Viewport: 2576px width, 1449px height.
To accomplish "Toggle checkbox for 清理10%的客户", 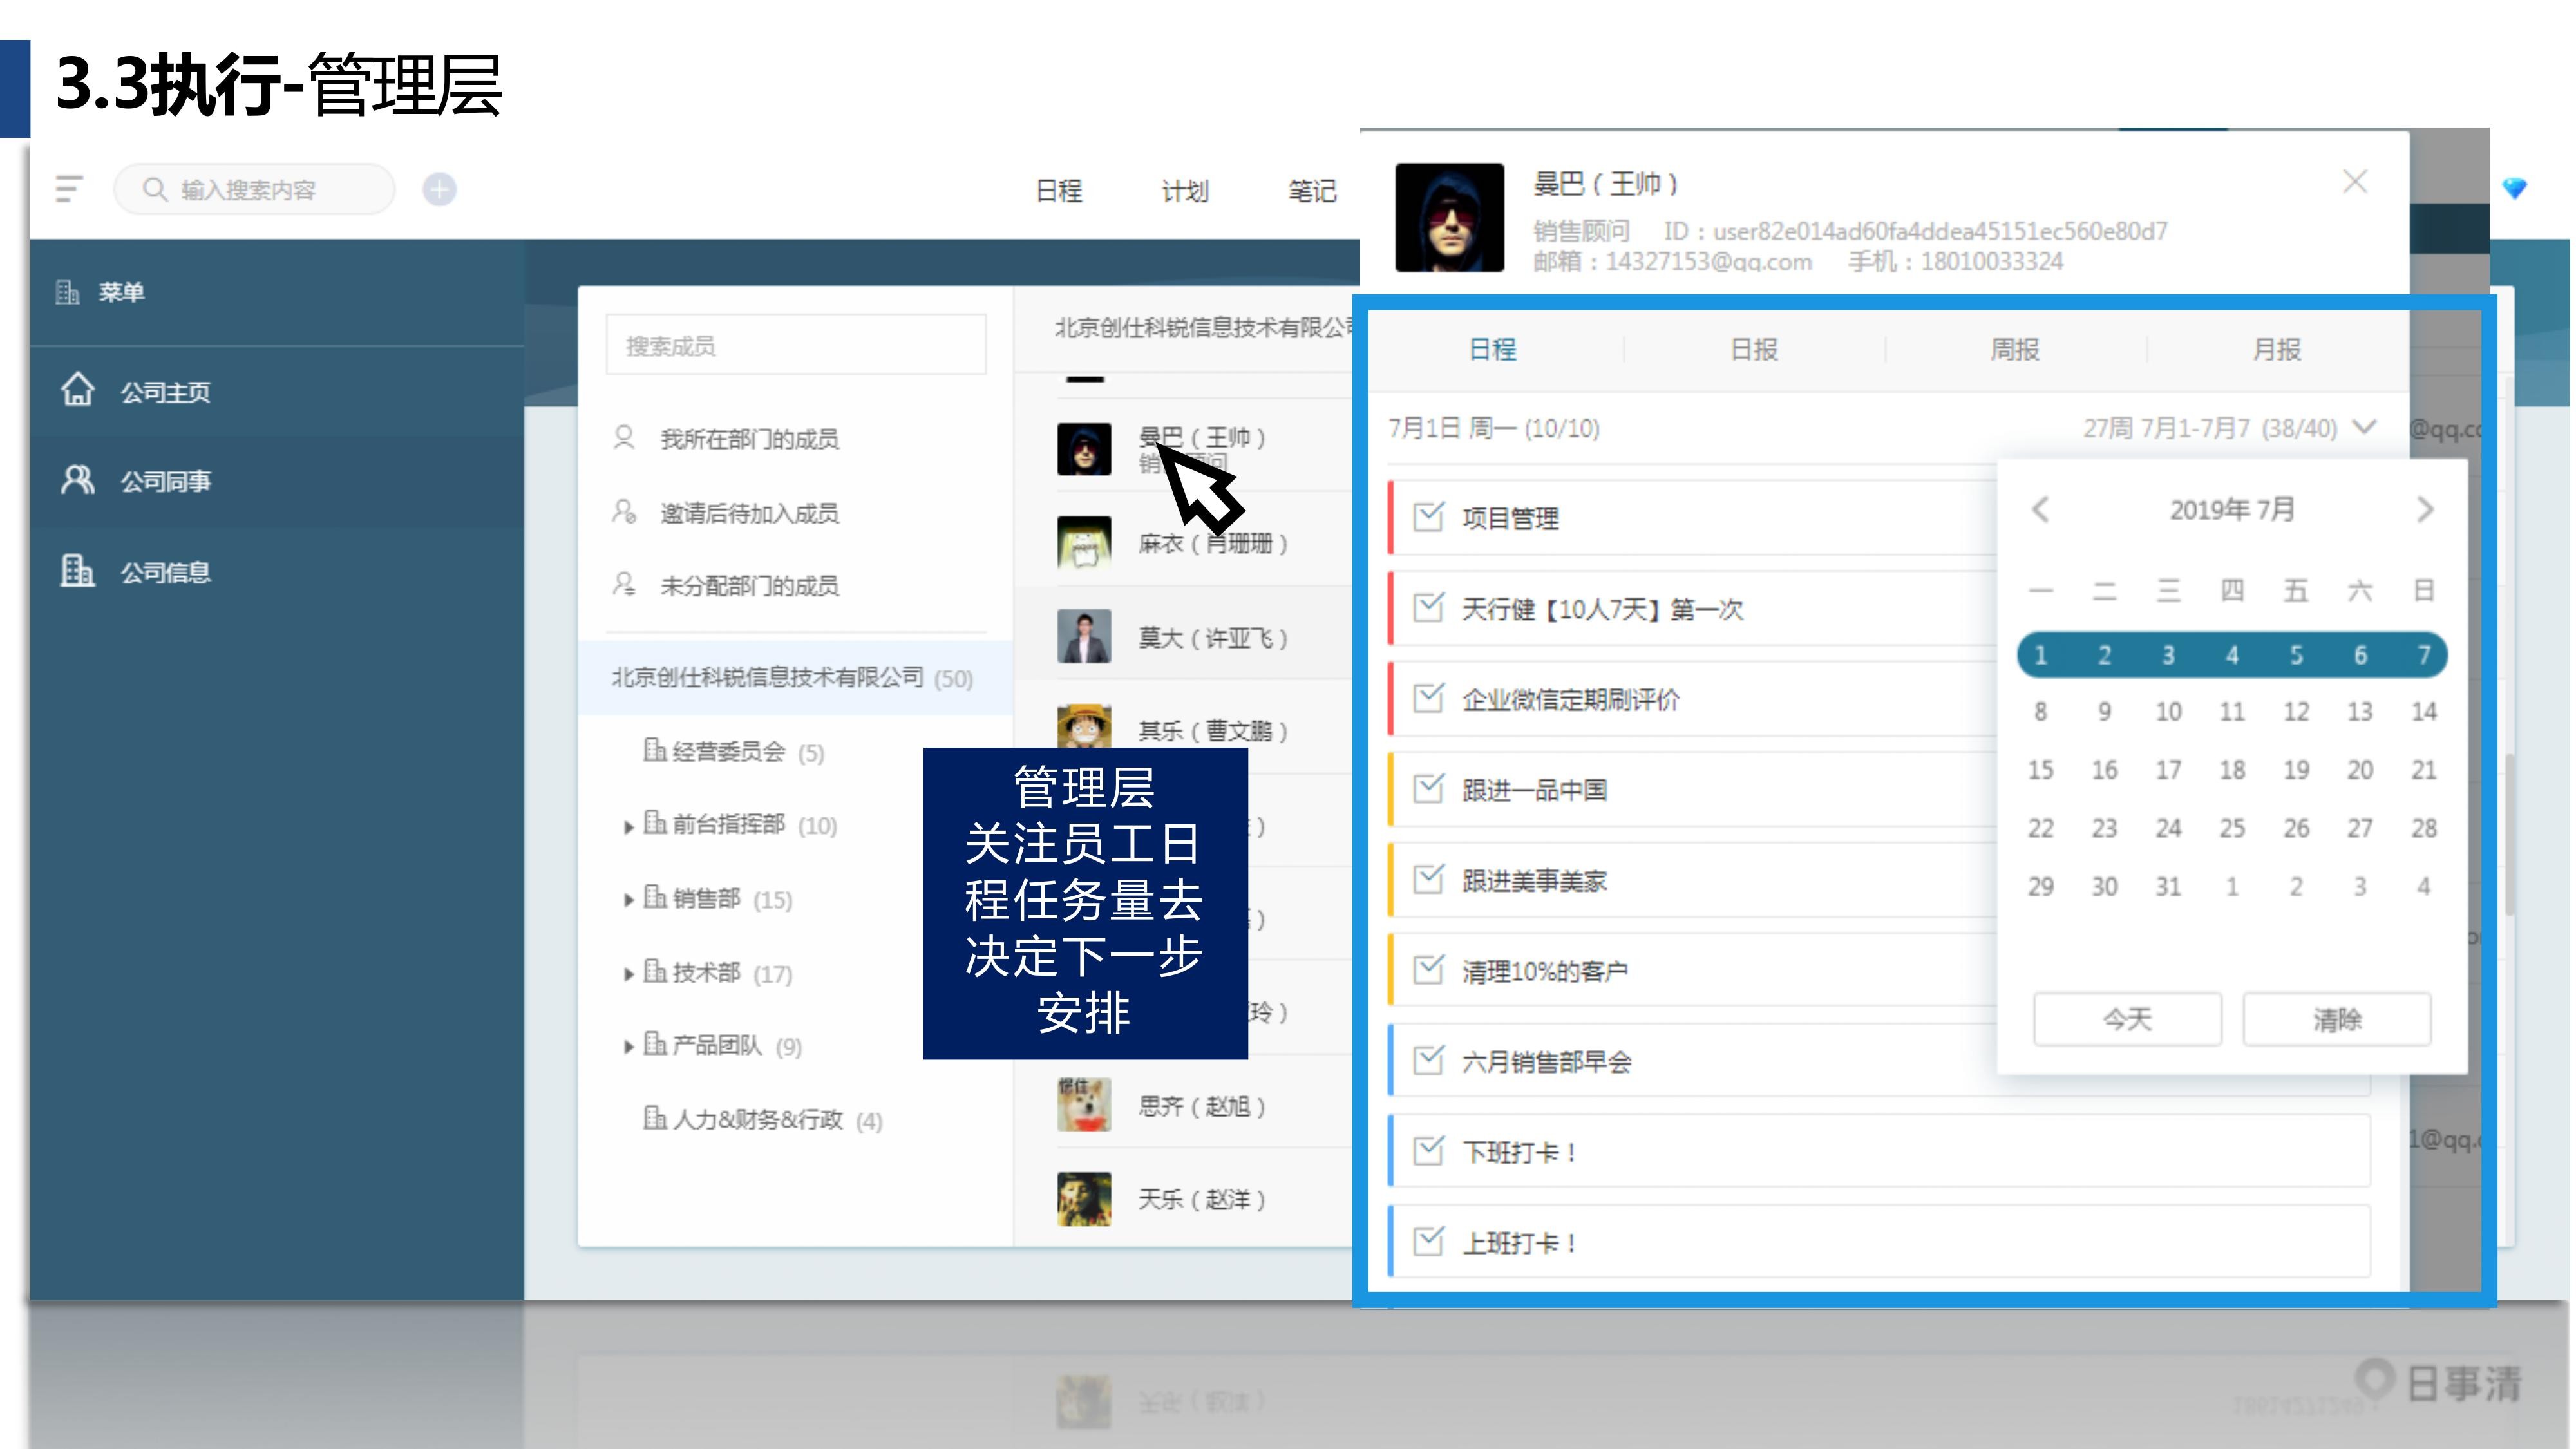I will pyautogui.click(x=1428, y=970).
